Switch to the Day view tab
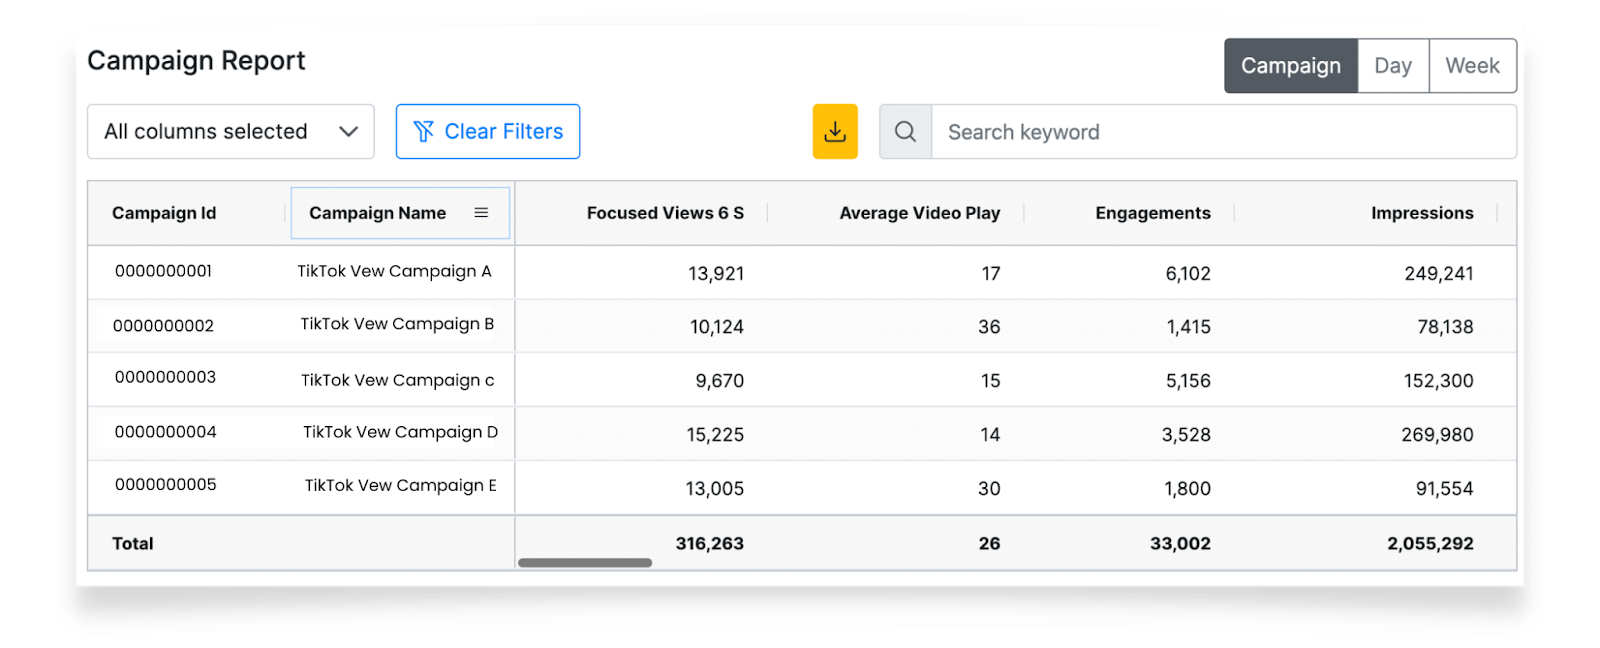Viewport: 1600px width, 648px height. click(x=1393, y=66)
